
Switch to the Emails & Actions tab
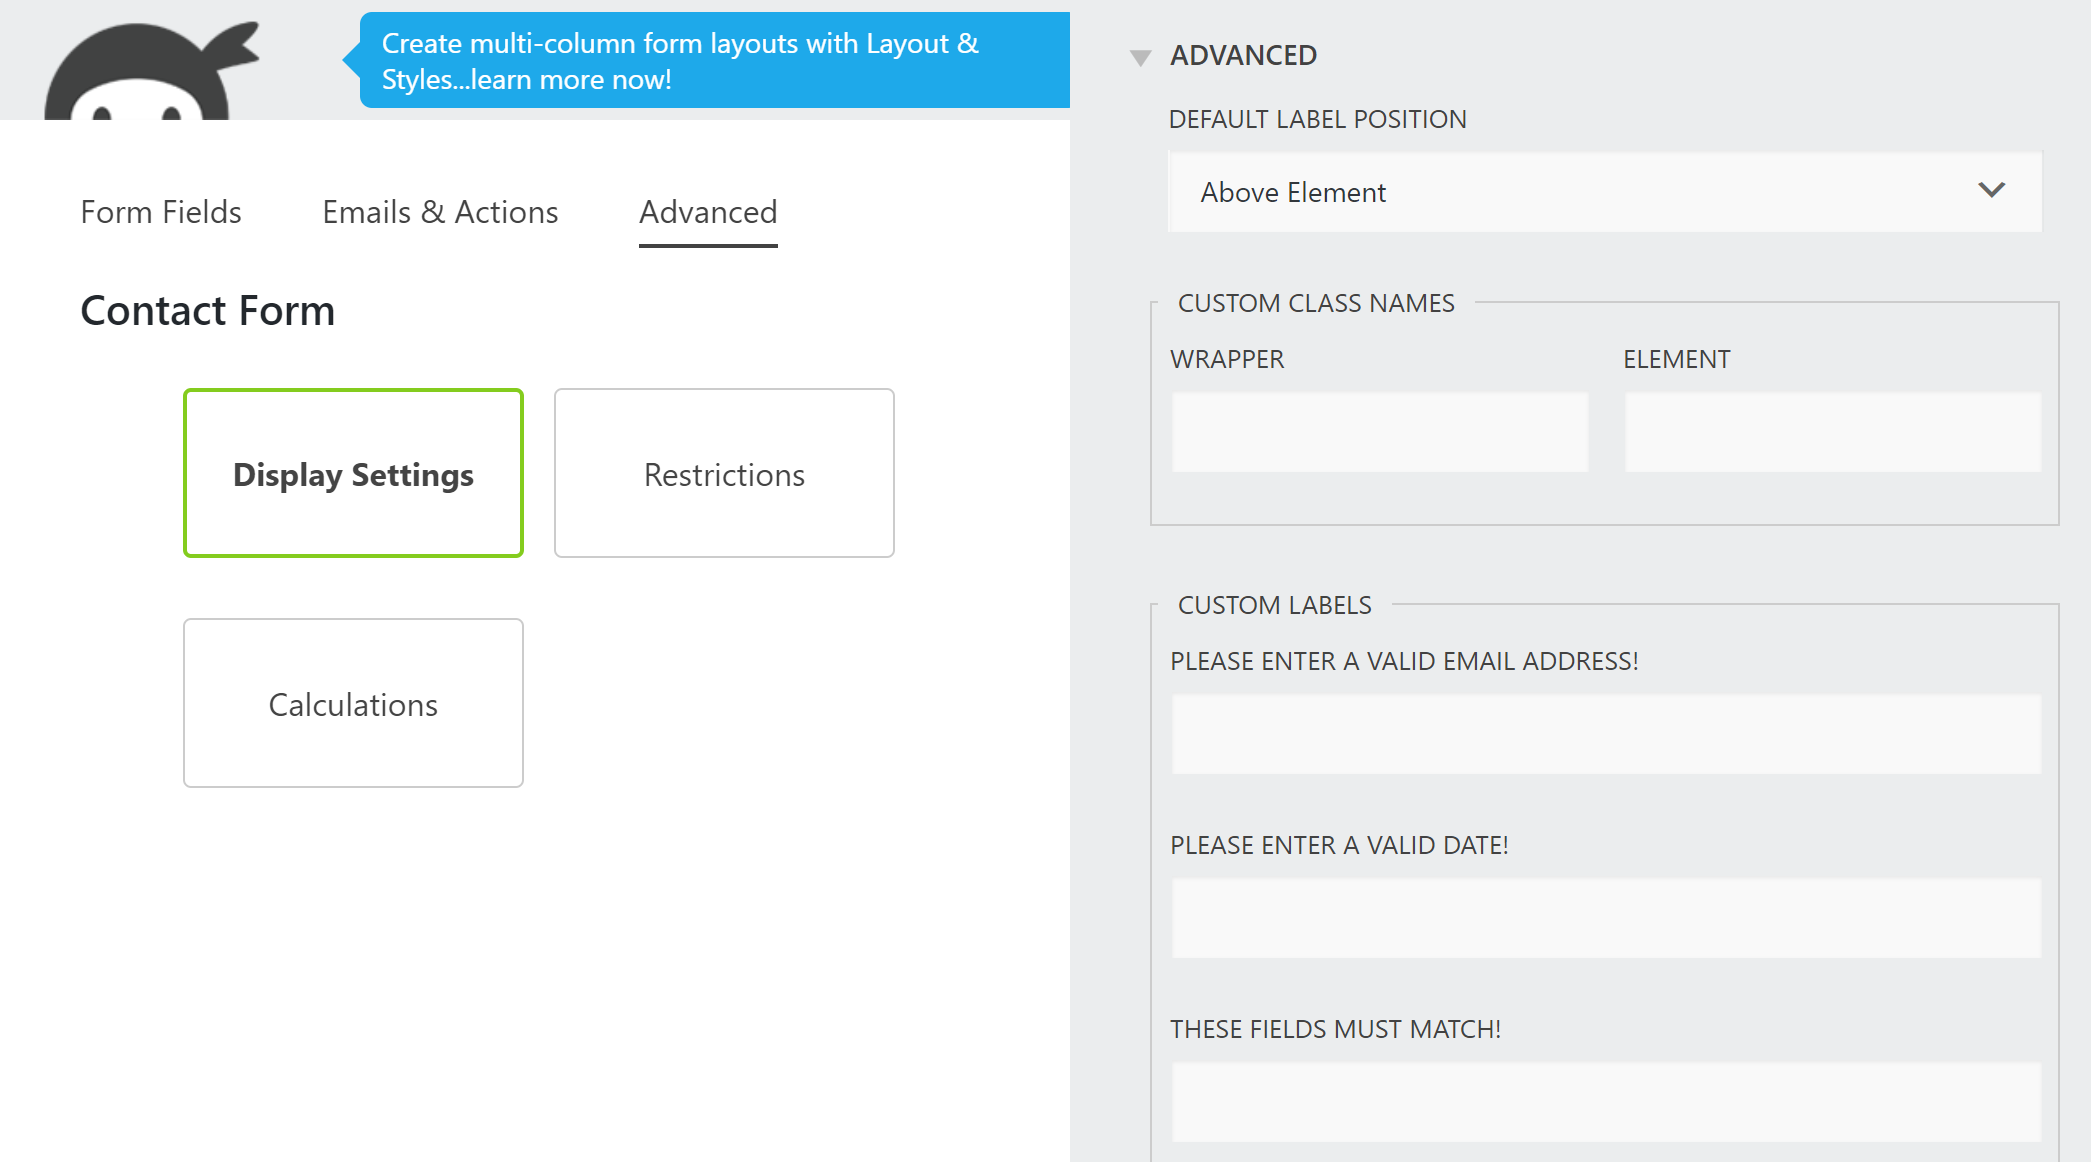(x=440, y=212)
